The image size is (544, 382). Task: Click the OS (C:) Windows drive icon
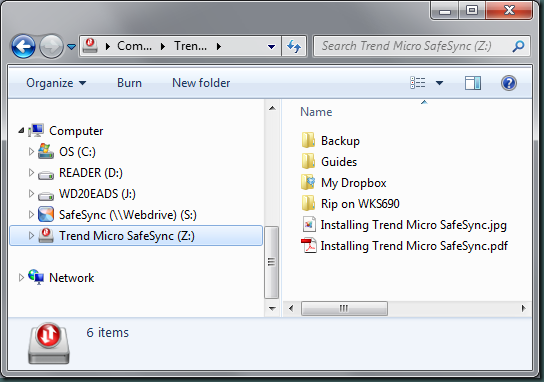pos(46,151)
